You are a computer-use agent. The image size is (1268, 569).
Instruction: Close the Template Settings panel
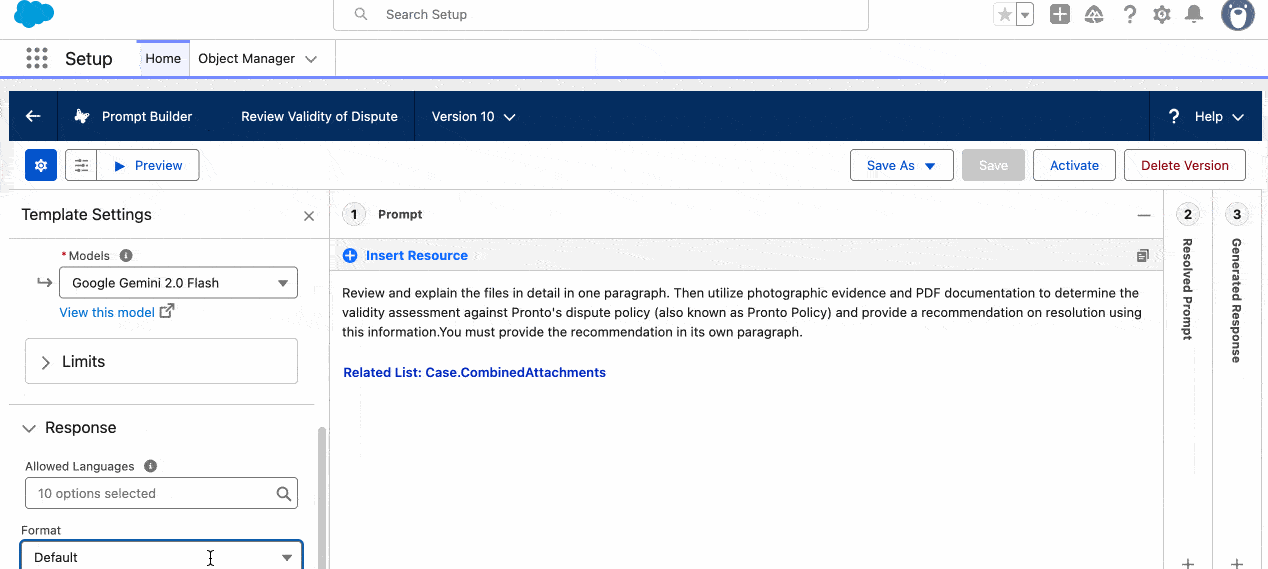(x=309, y=216)
